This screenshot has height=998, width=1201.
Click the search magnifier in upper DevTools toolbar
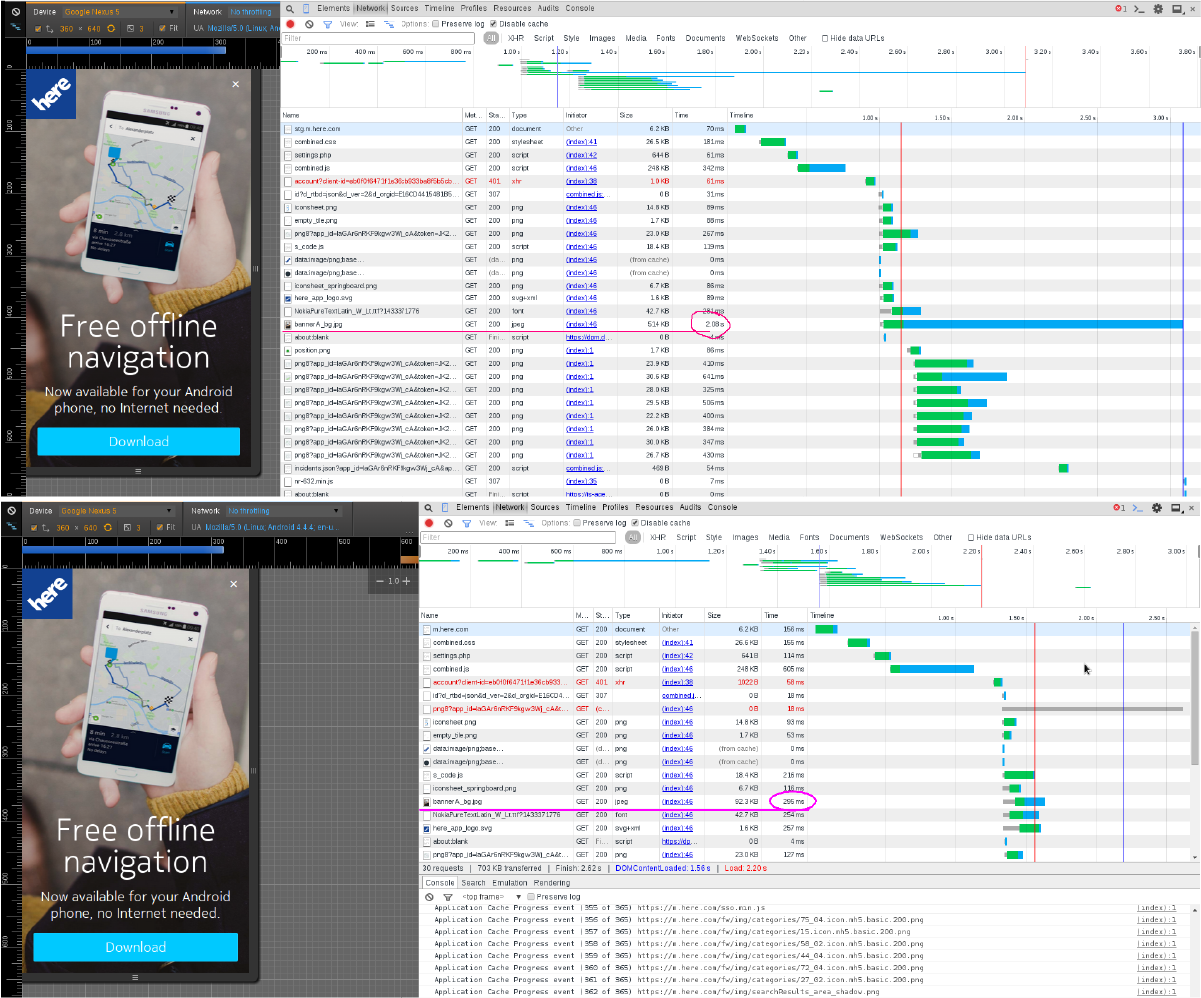[x=290, y=8]
